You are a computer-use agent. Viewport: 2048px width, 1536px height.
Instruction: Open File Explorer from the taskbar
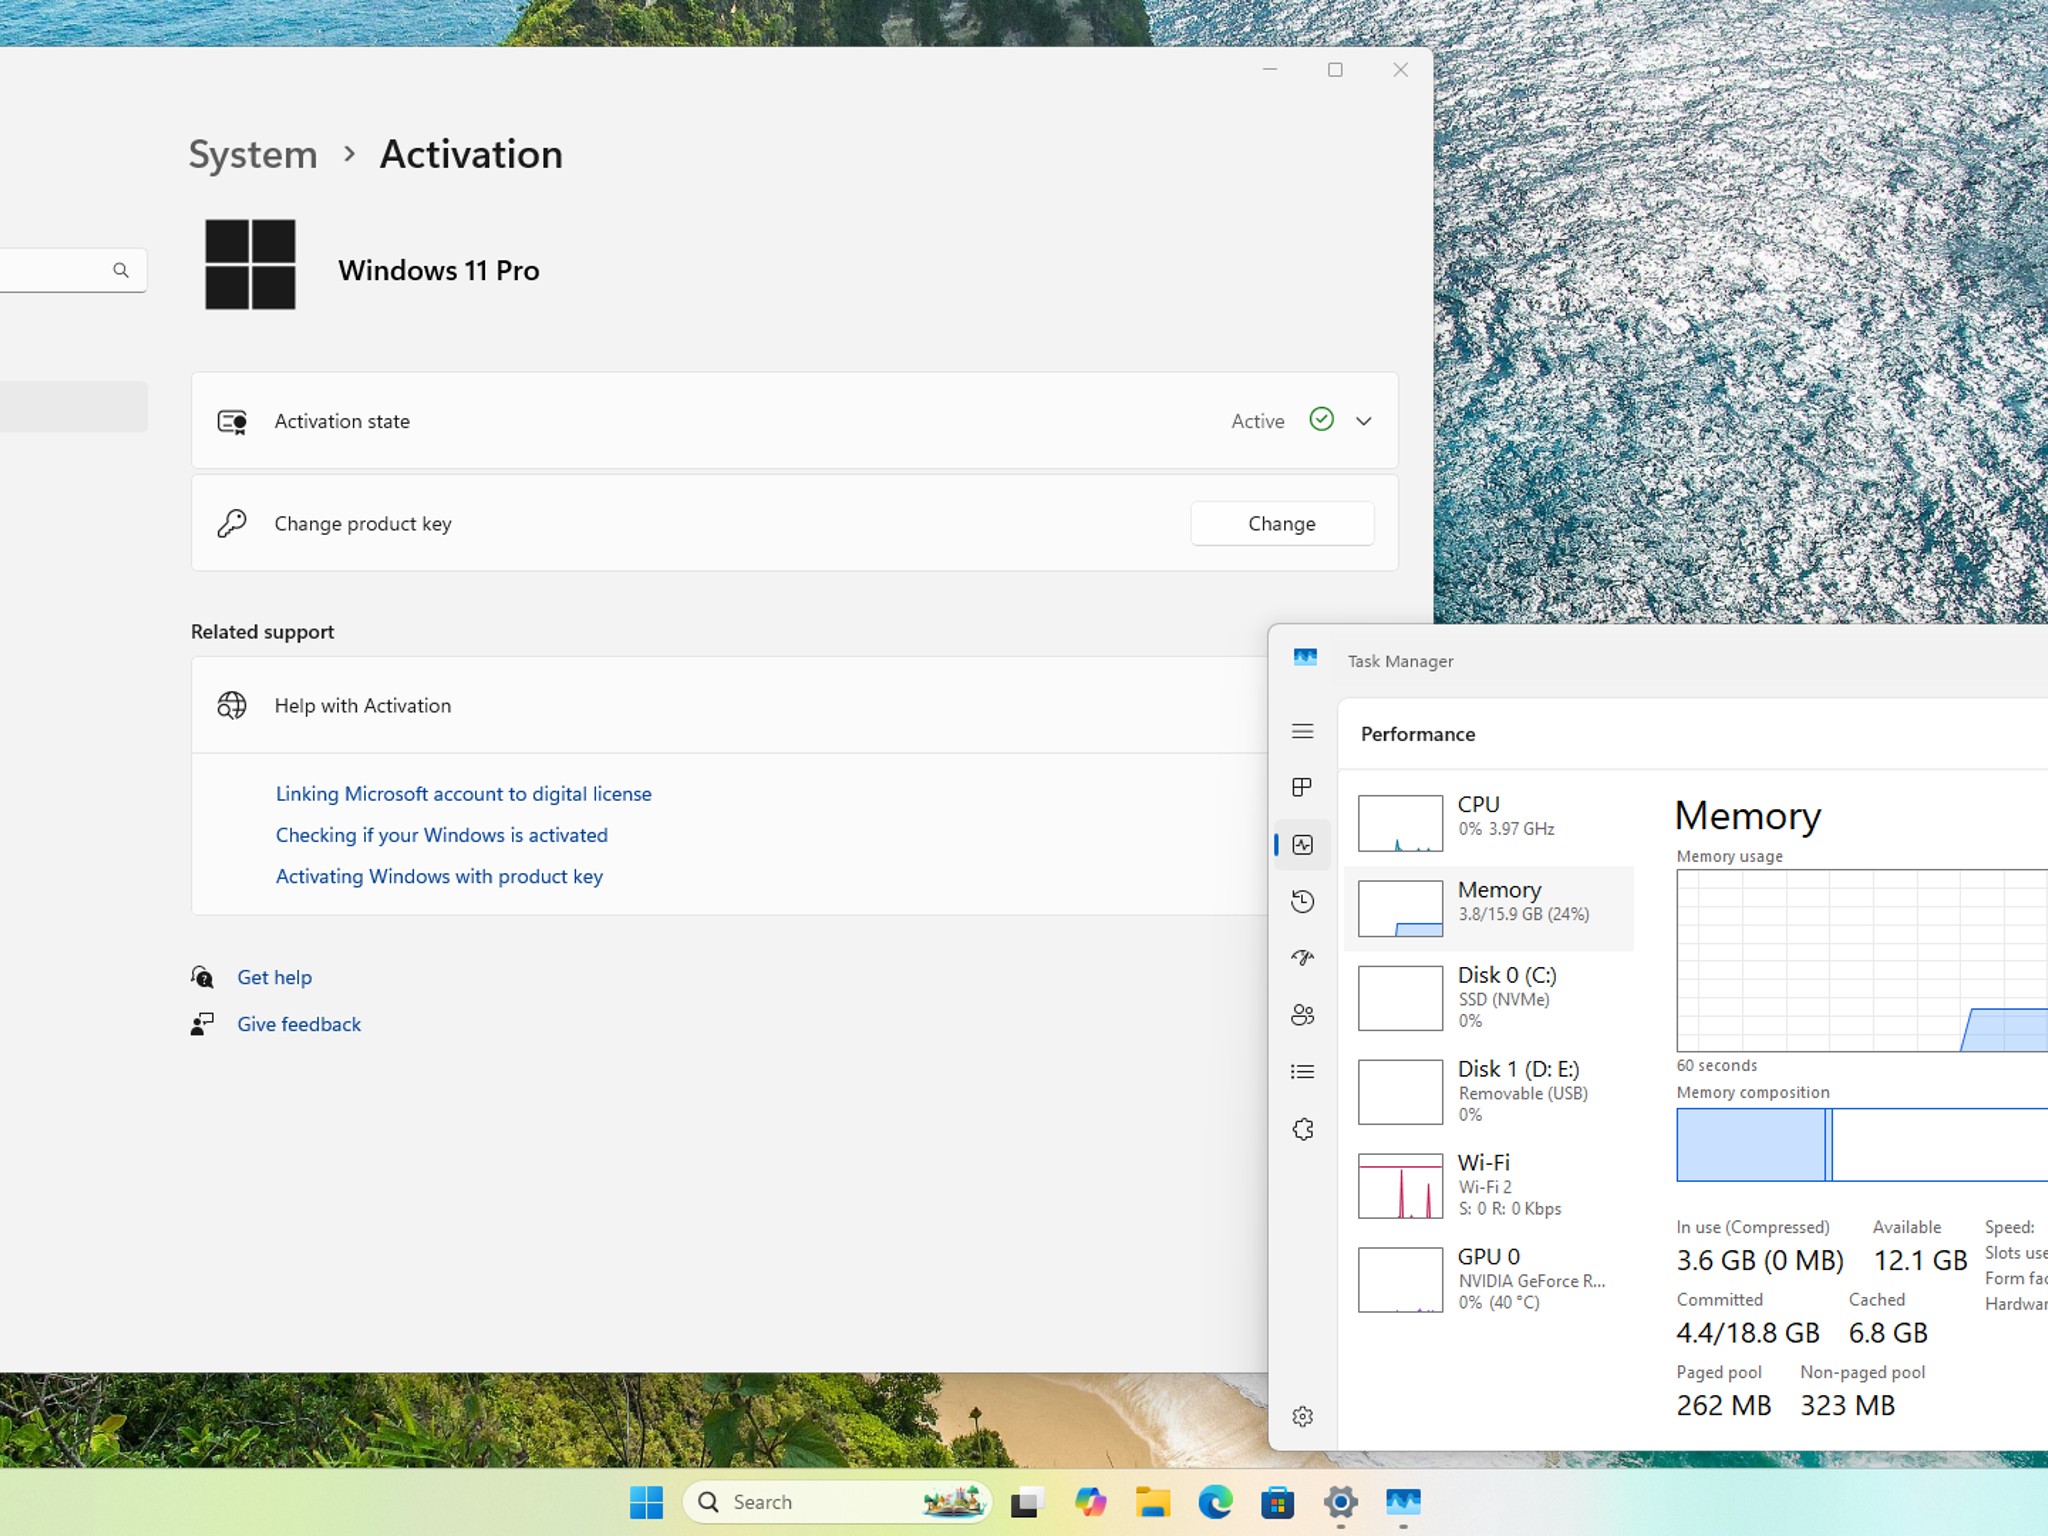[x=1153, y=1501]
